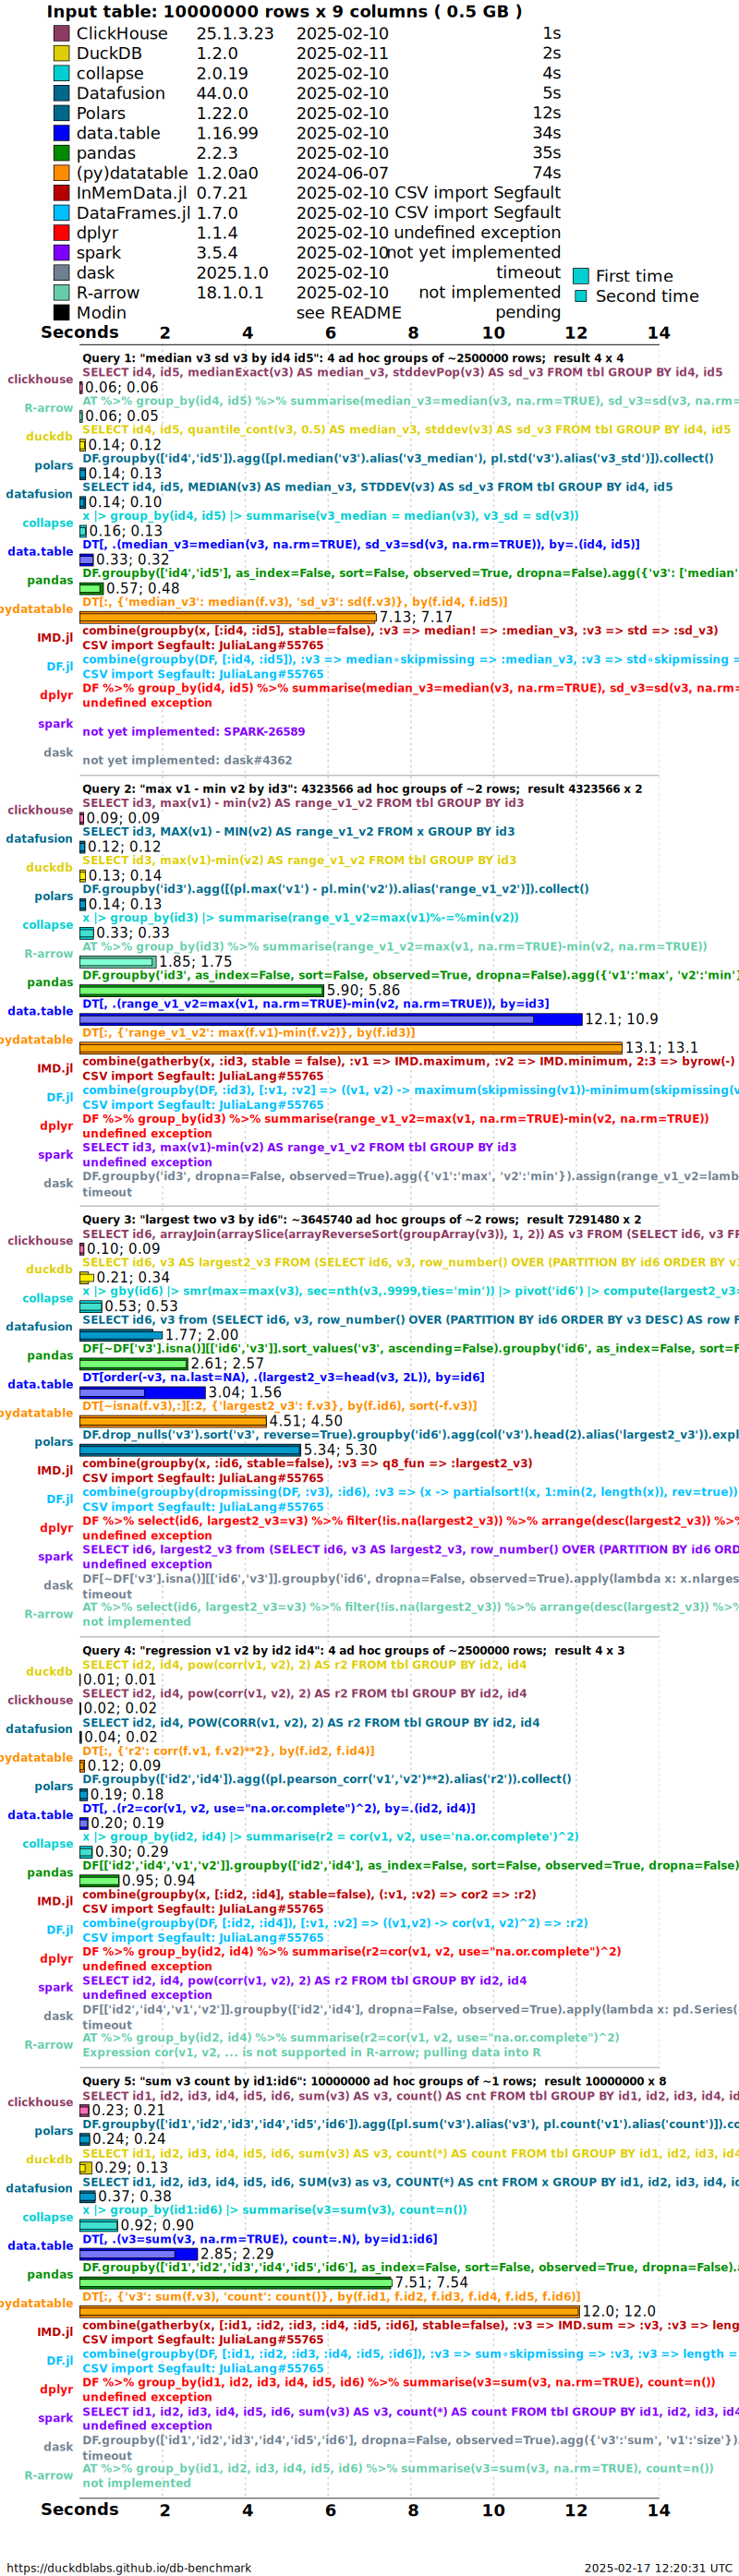The width and height of the screenshot is (739, 2576).
Task: Click the spark purple legend swatch
Action: [x=61, y=253]
